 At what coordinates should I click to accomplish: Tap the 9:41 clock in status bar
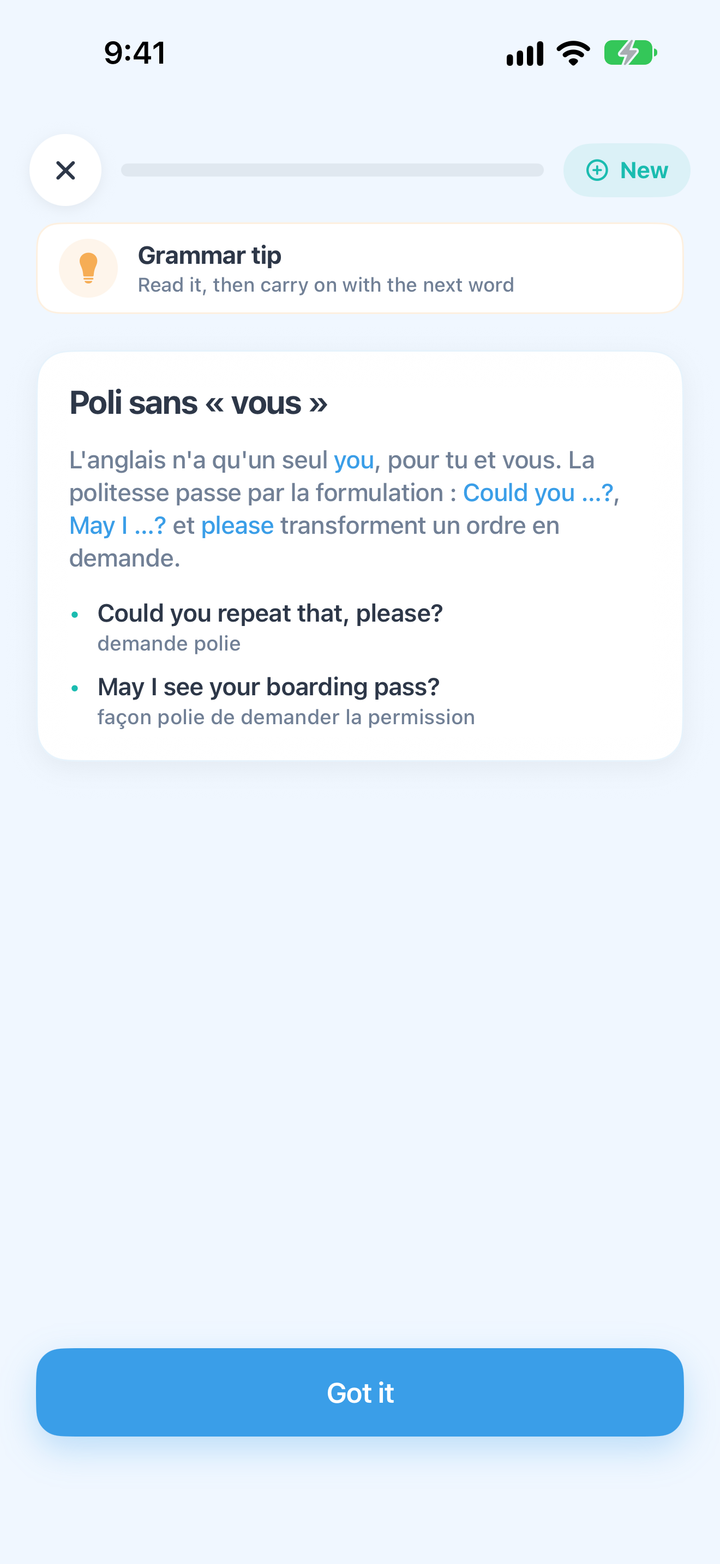(x=135, y=52)
